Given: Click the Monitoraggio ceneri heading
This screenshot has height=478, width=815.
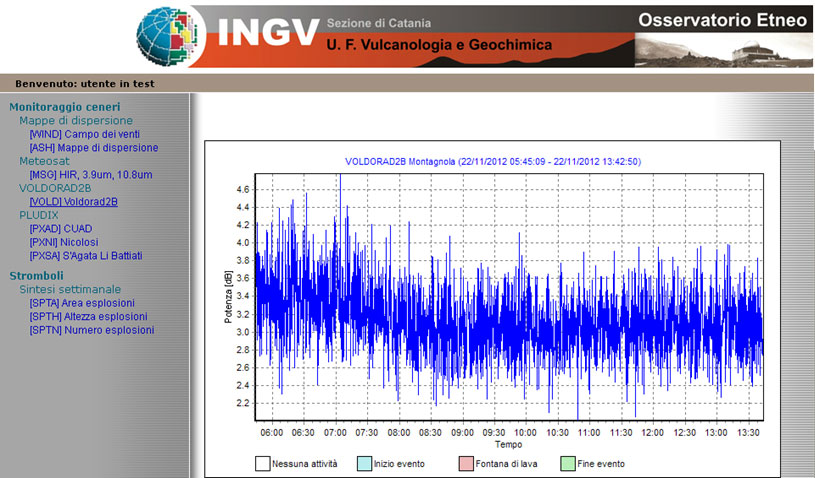Looking at the screenshot, I should pos(64,107).
